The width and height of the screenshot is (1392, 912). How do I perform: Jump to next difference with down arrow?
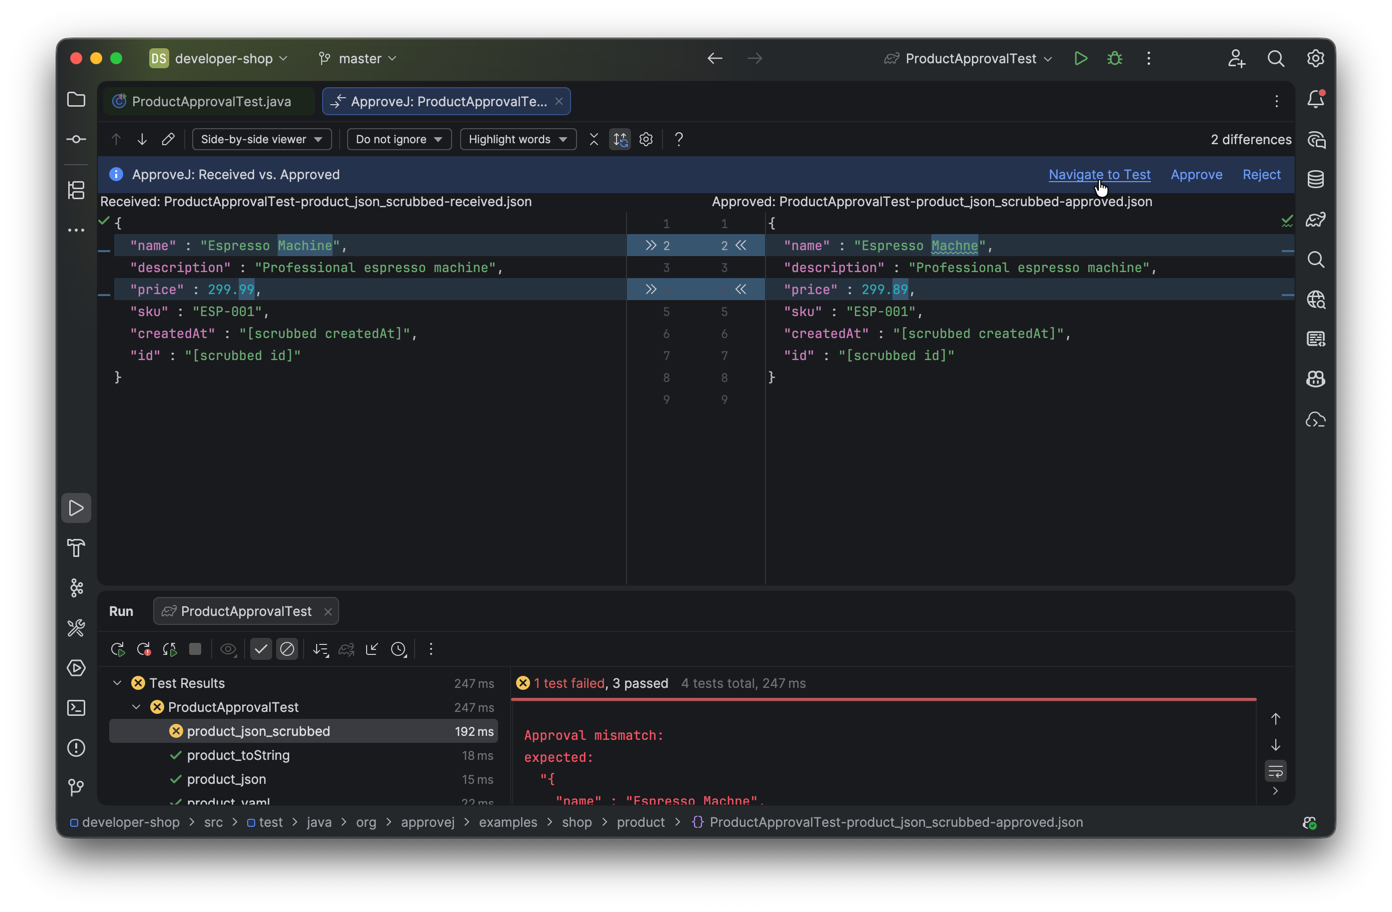tap(142, 140)
